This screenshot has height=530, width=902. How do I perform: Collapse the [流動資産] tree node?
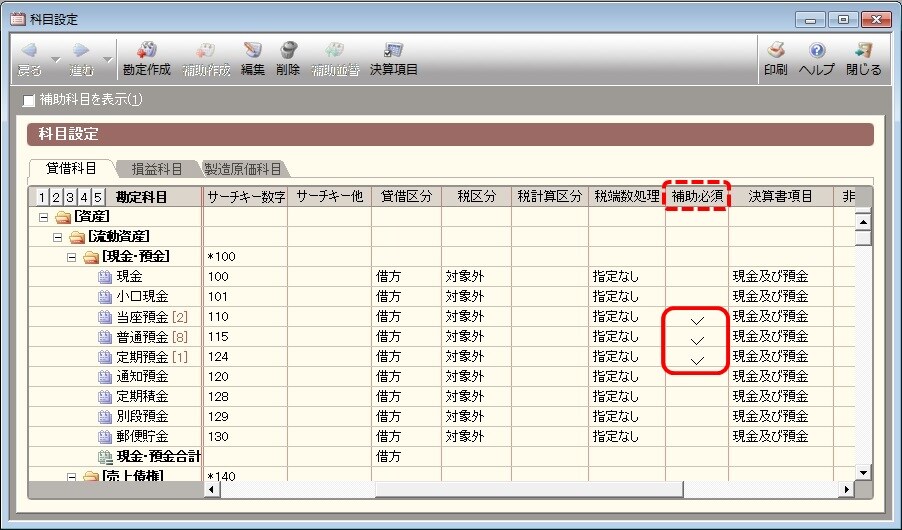(57, 237)
